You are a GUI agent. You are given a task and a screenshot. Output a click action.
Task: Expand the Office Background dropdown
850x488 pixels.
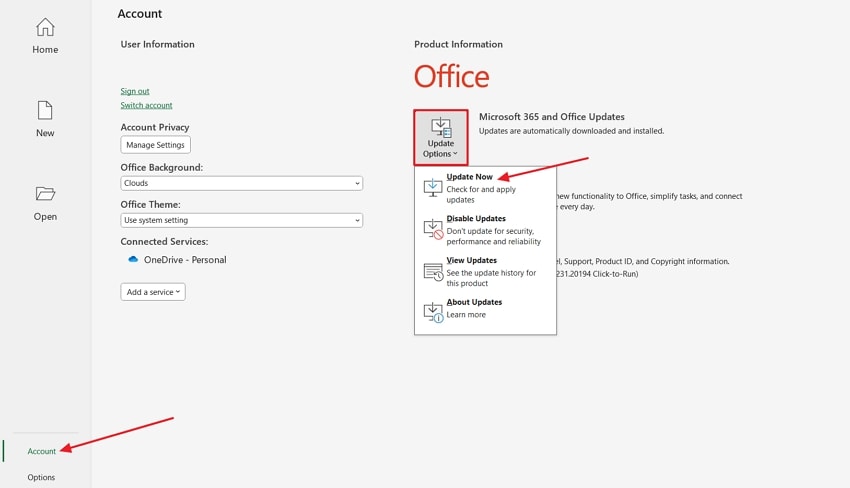coord(242,183)
